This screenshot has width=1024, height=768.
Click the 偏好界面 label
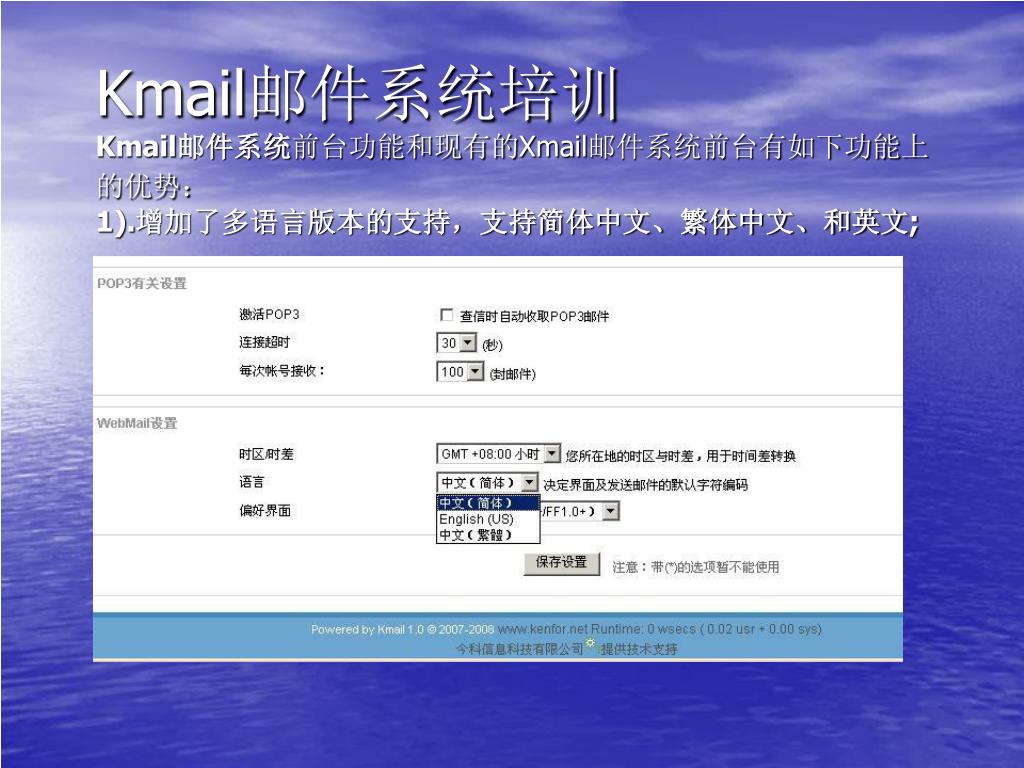coord(264,511)
